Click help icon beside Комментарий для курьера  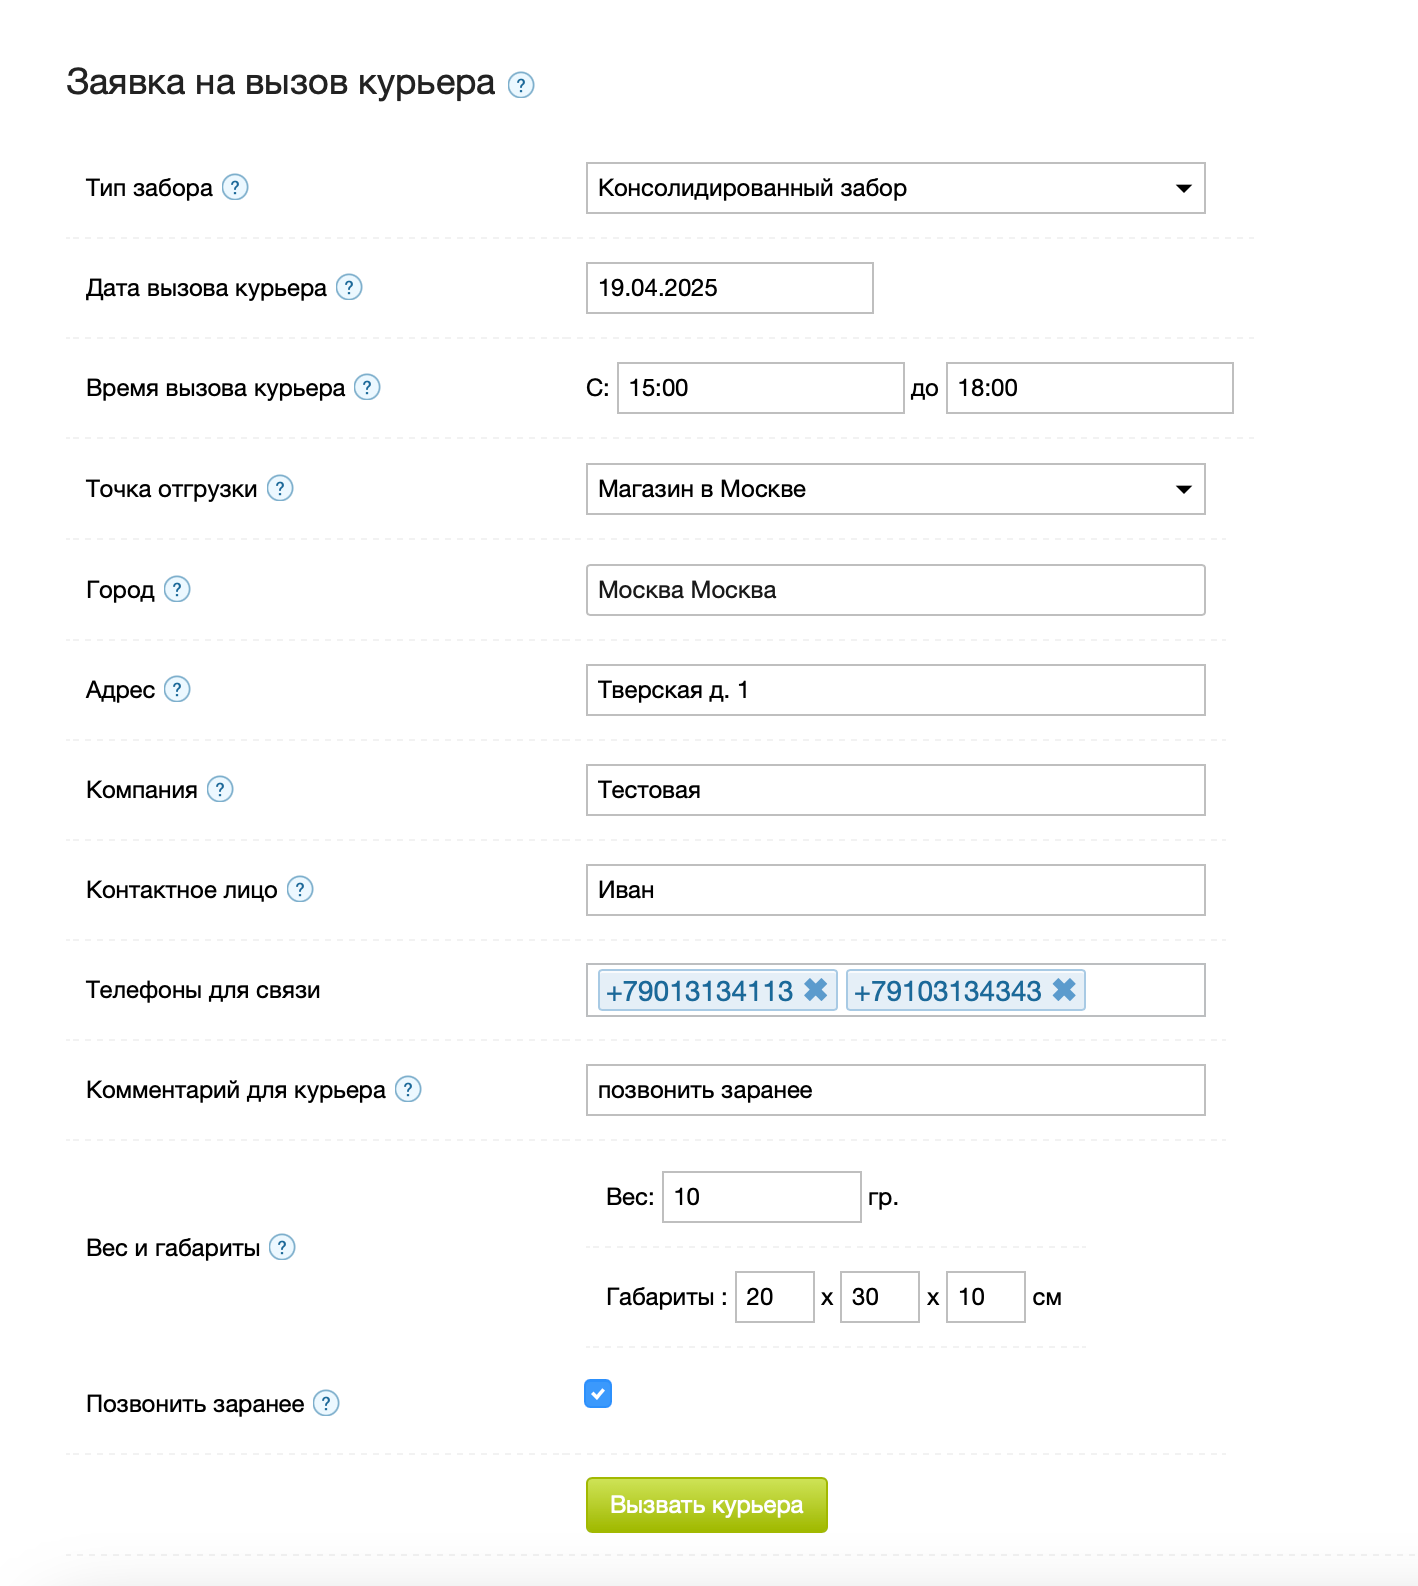pyautogui.click(x=408, y=1089)
